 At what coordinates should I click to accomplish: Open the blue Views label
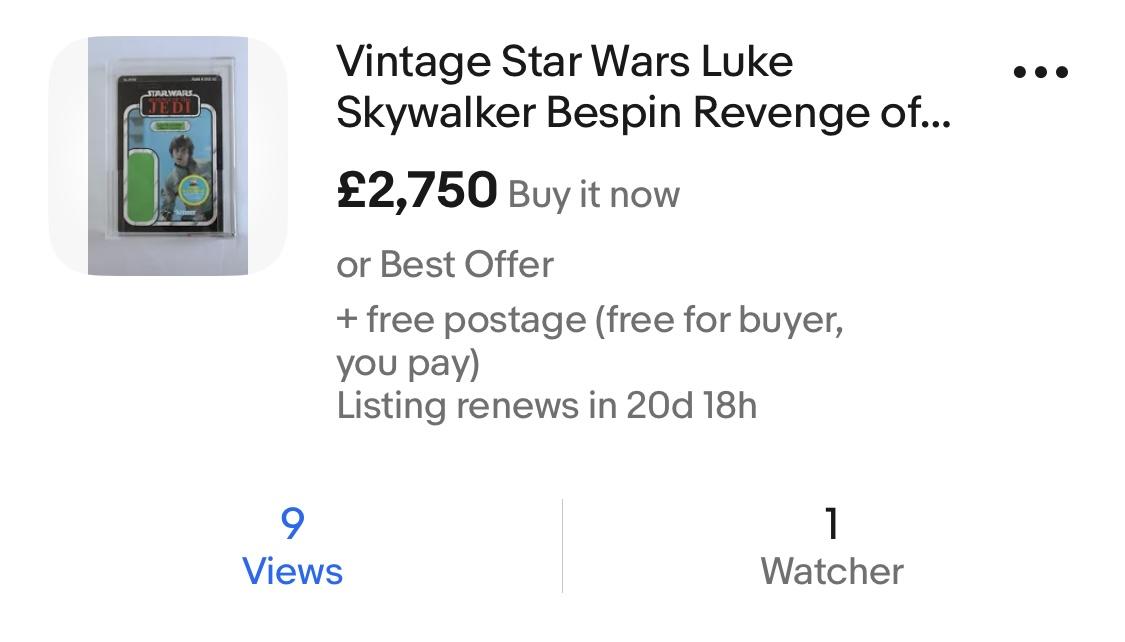click(x=292, y=572)
